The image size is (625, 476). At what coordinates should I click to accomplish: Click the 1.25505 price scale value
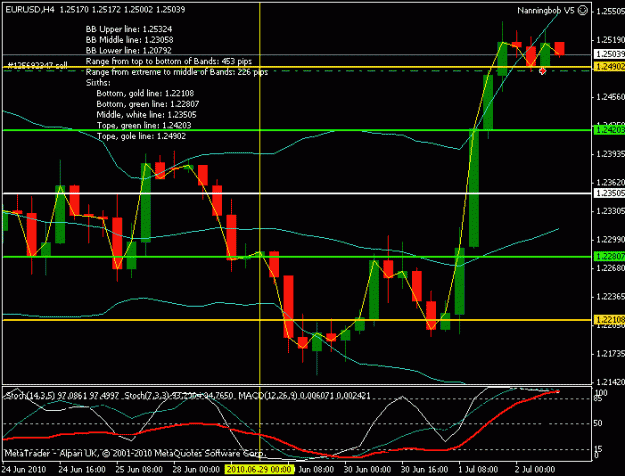(610, 11)
